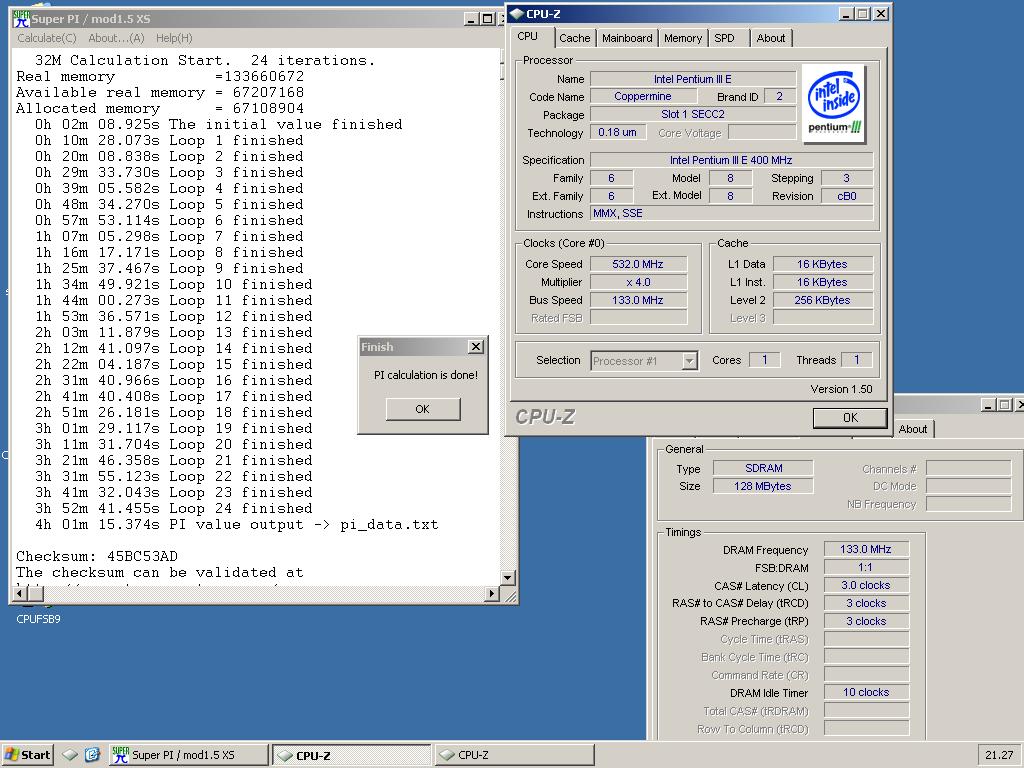The image size is (1024, 768).
Task: Click the Level 2 cache value 256 KBytes
Action: pos(823,300)
